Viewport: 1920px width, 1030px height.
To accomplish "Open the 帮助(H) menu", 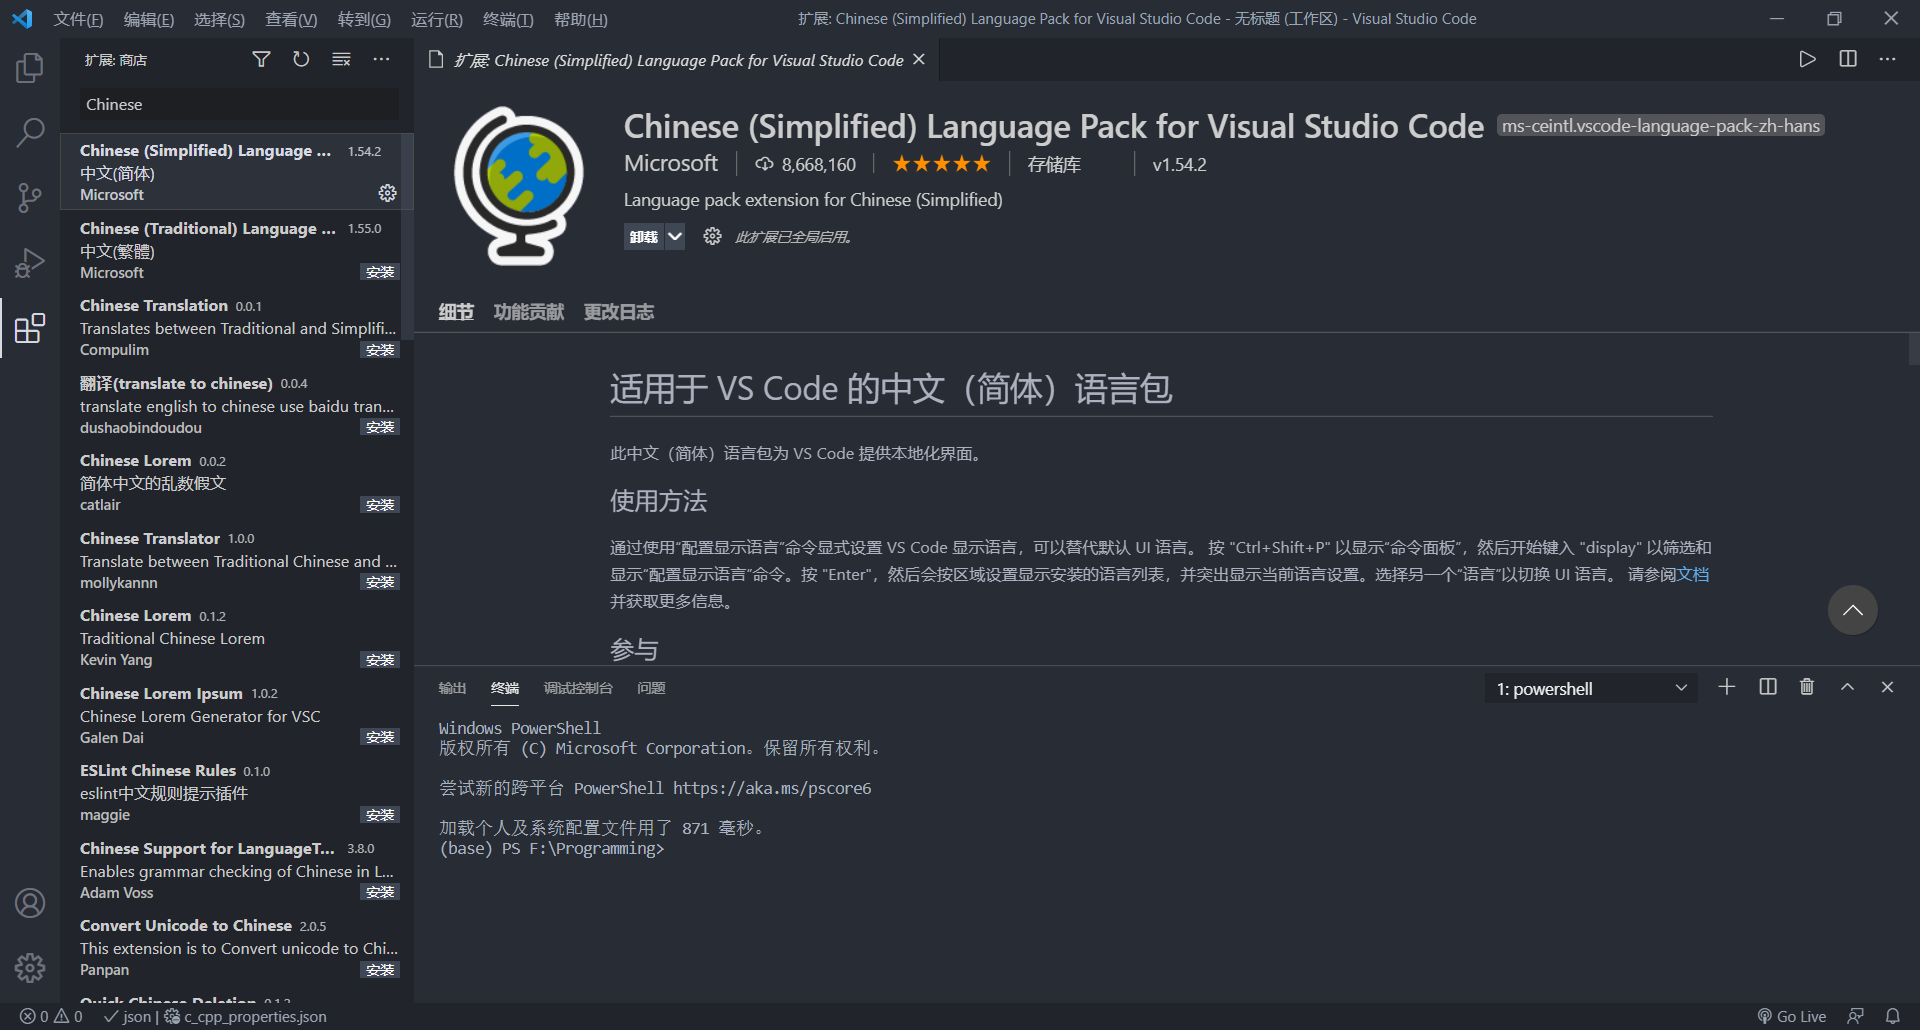I will click(580, 19).
